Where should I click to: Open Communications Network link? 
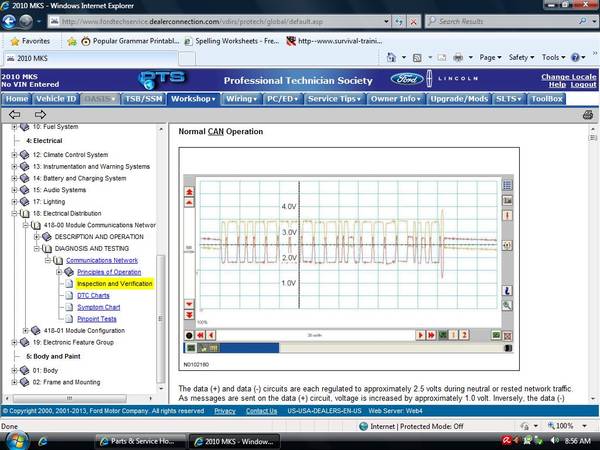click(102, 260)
